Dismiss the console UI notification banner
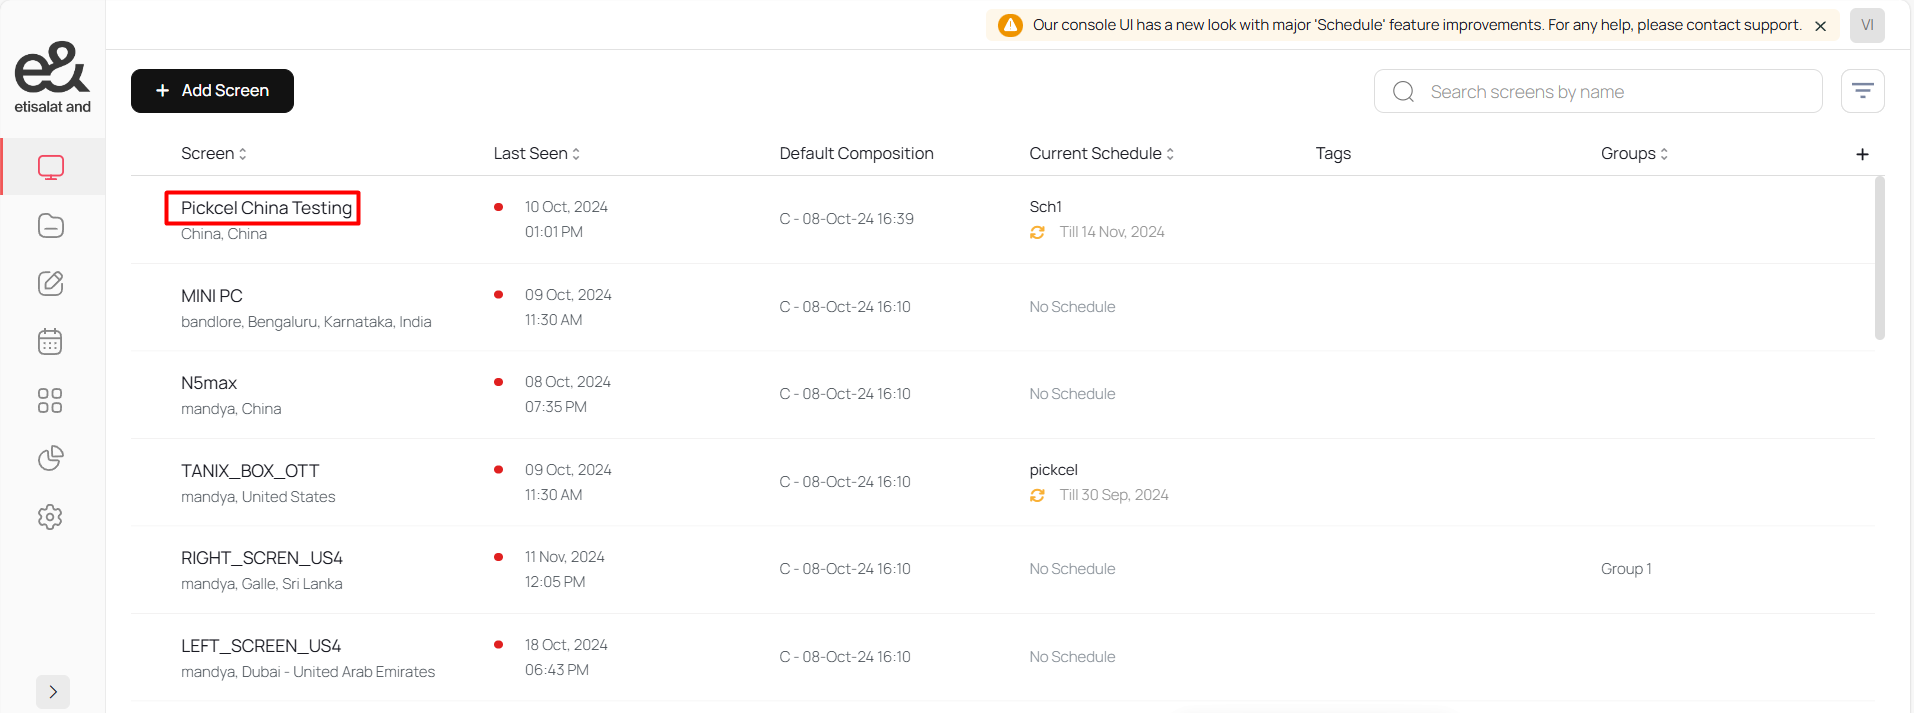This screenshot has width=1914, height=713. (1821, 26)
